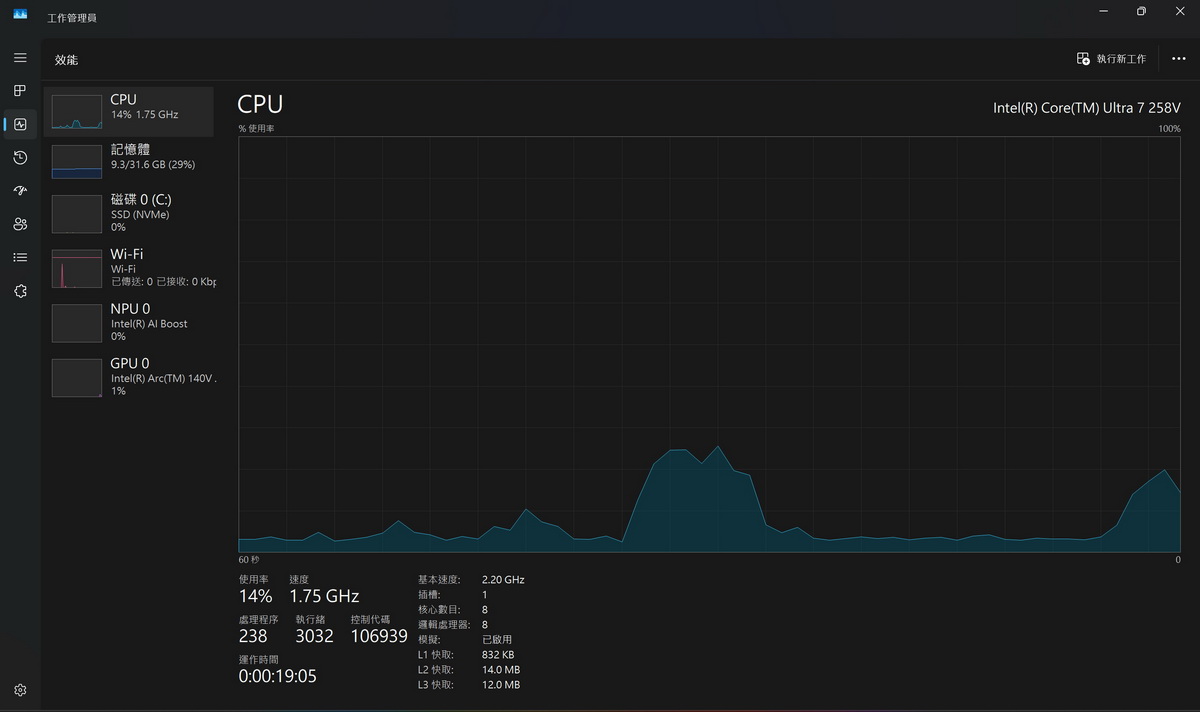
Task: Click the Intel(R) Core(TM) Ultra 7 258V label
Action: 1086,107
